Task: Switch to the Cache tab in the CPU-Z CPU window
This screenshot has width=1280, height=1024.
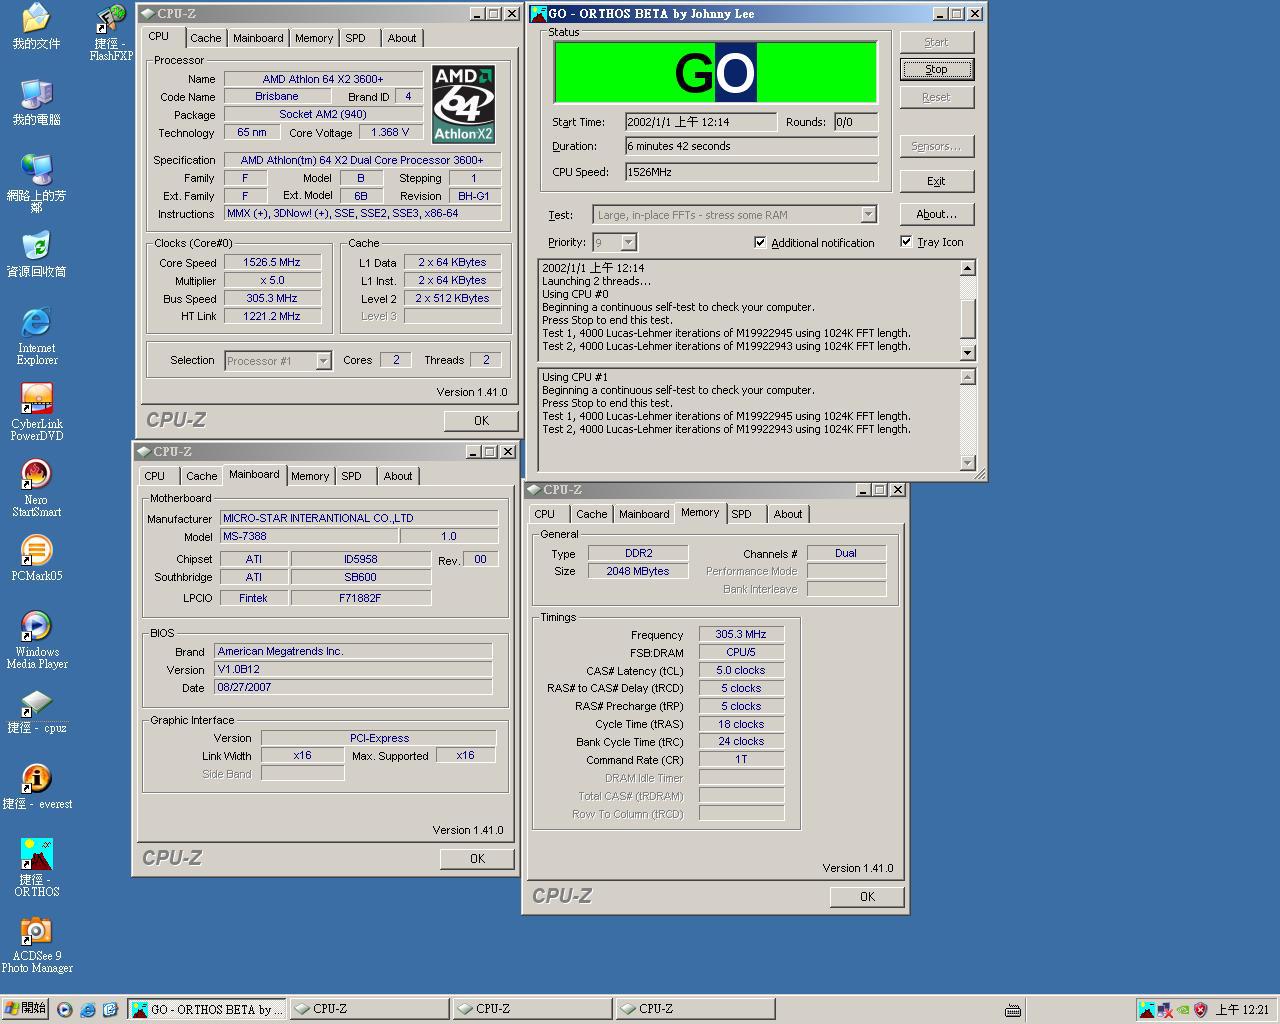Action: pos(206,38)
